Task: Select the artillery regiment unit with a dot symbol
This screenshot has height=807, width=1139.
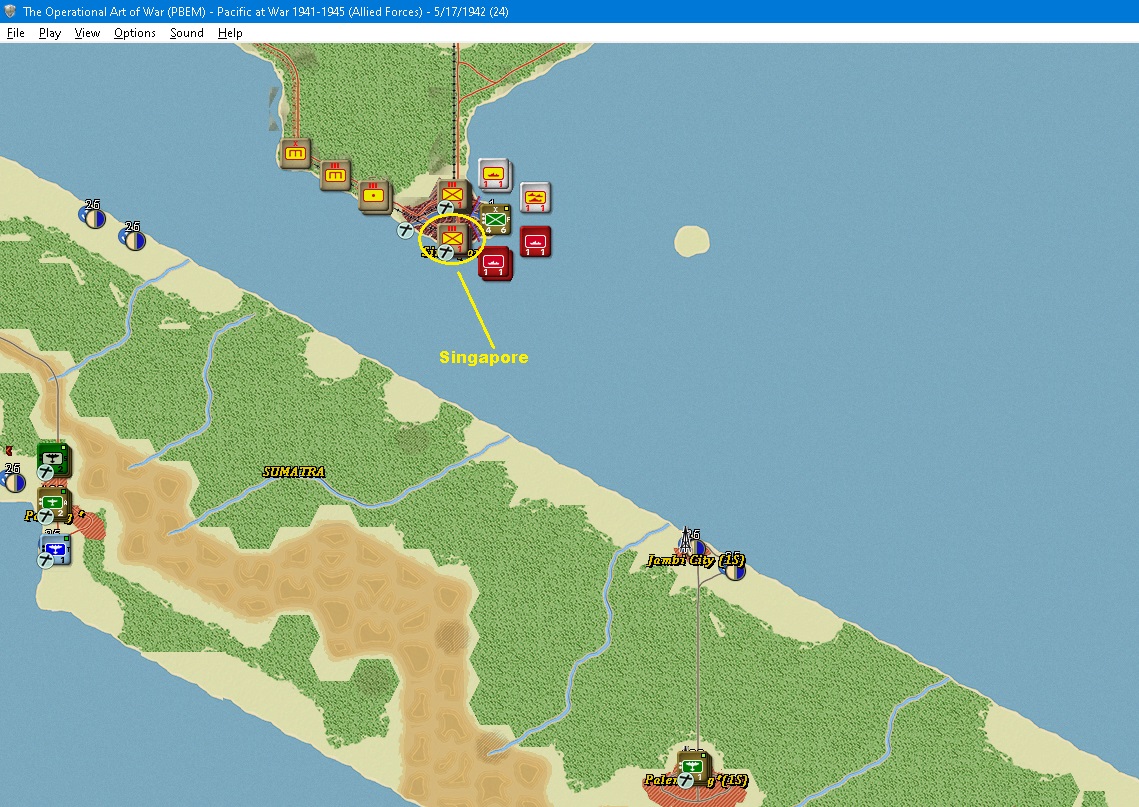Action: [375, 196]
